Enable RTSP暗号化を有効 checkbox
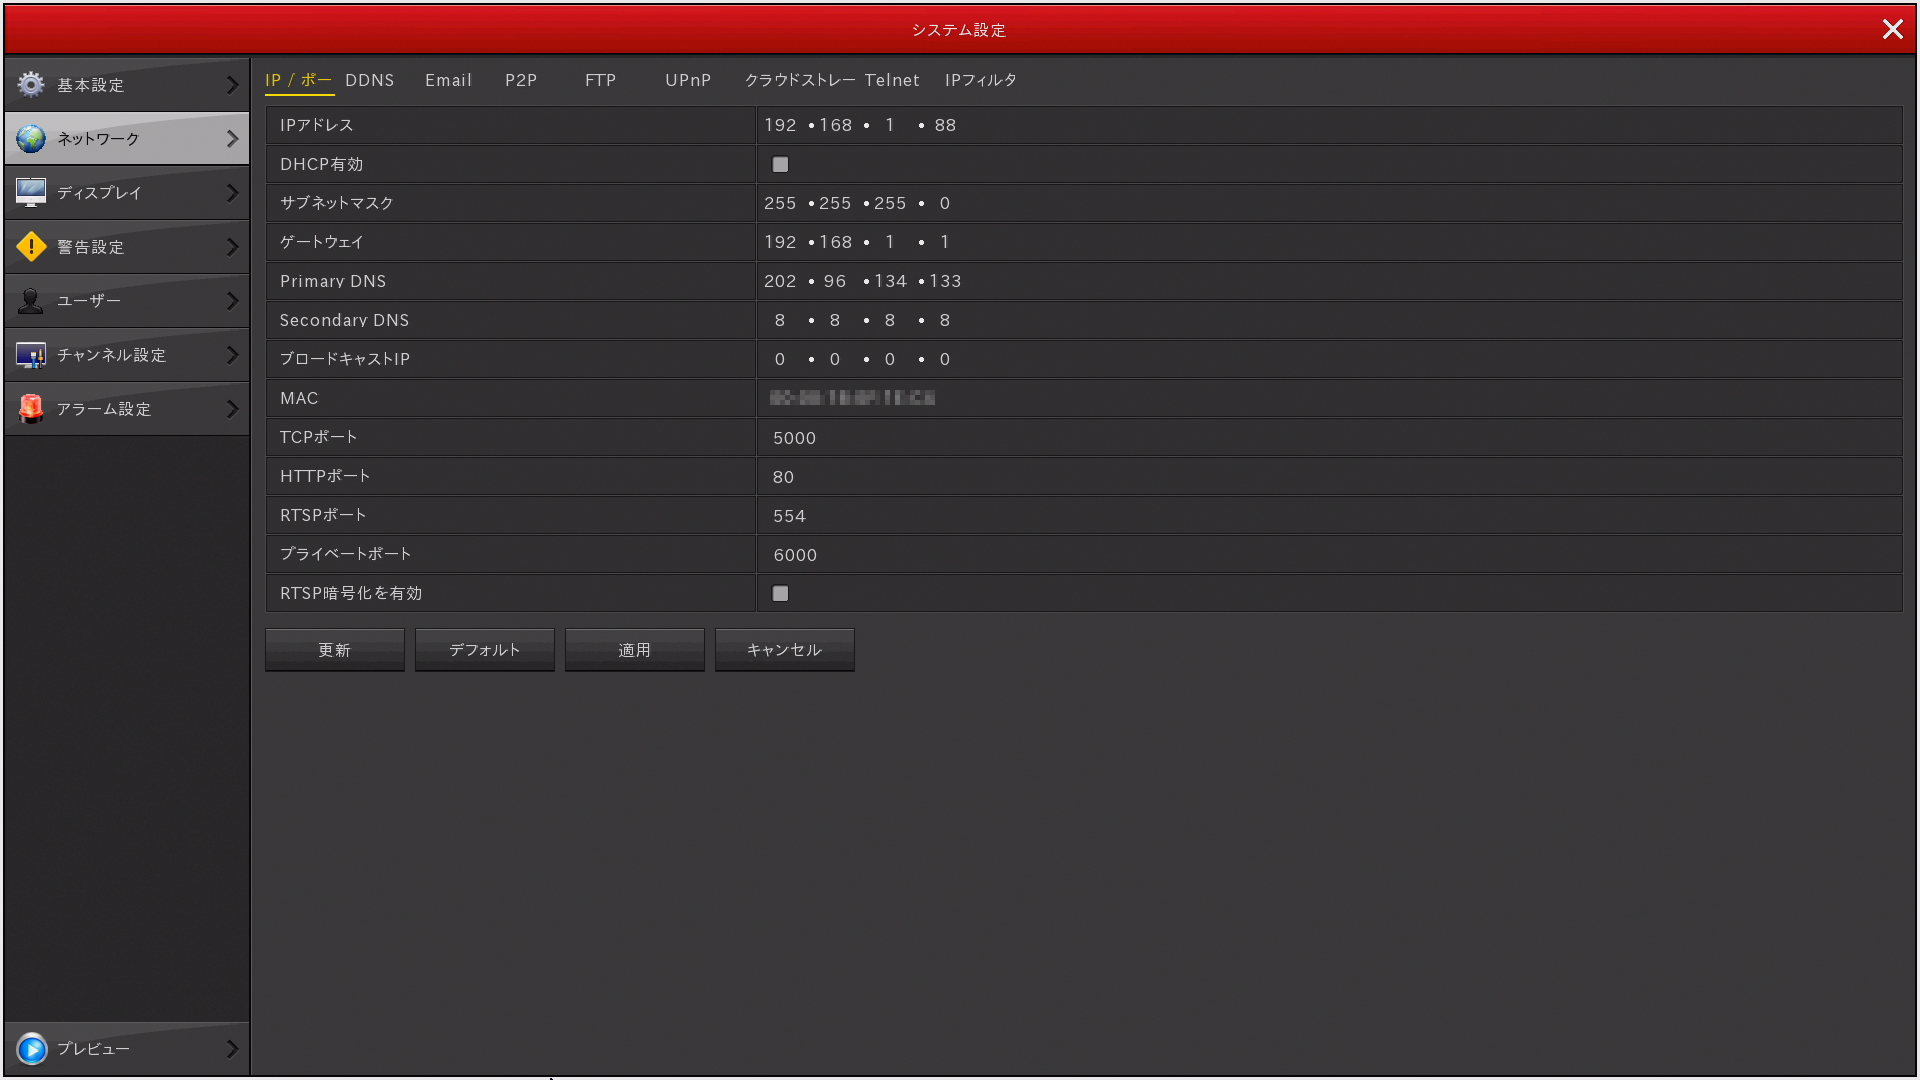This screenshot has width=1920, height=1080. pos(781,593)
